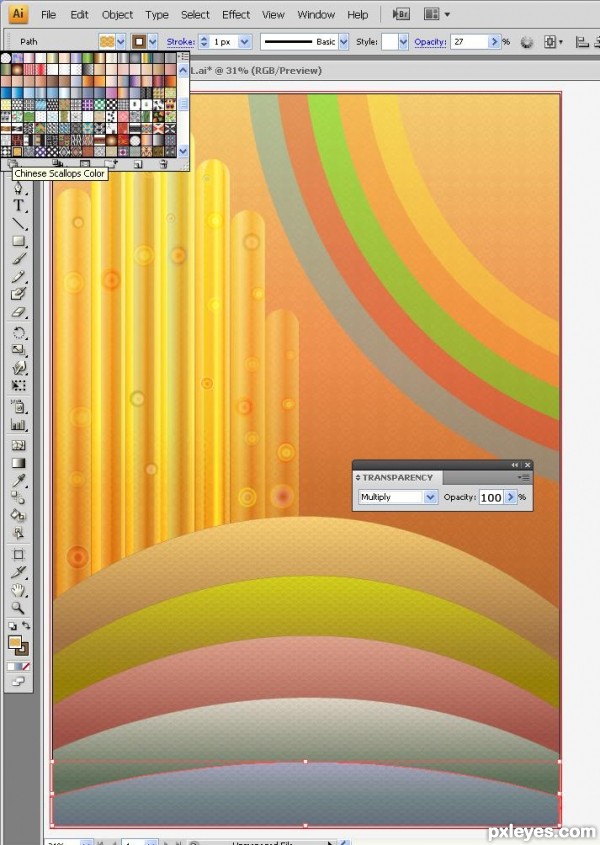Select the Live Paint Selection tool

[18, 534]
